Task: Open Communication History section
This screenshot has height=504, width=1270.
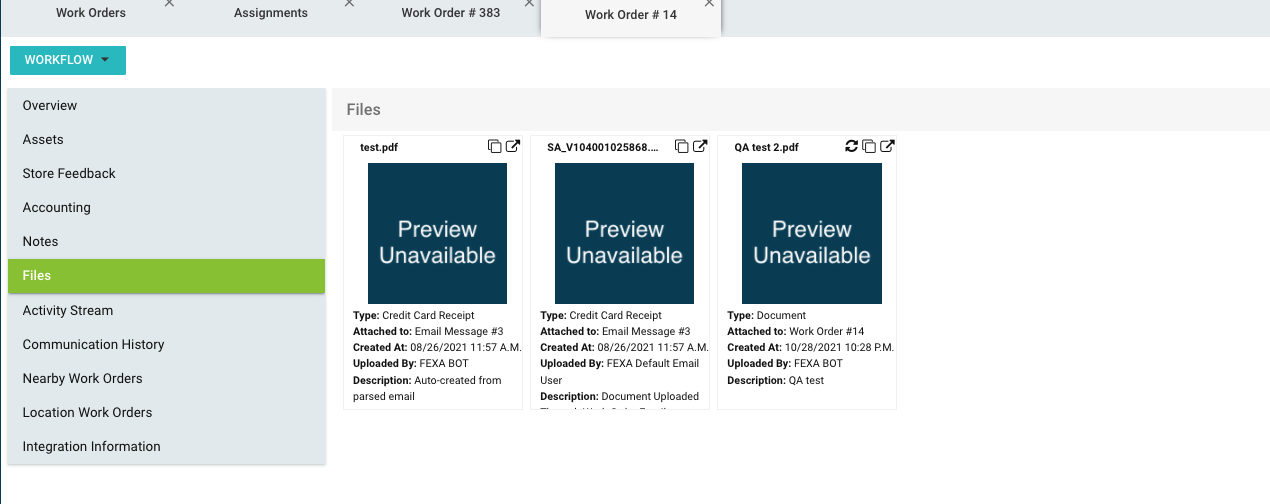Action: click(x=93, y=345)
